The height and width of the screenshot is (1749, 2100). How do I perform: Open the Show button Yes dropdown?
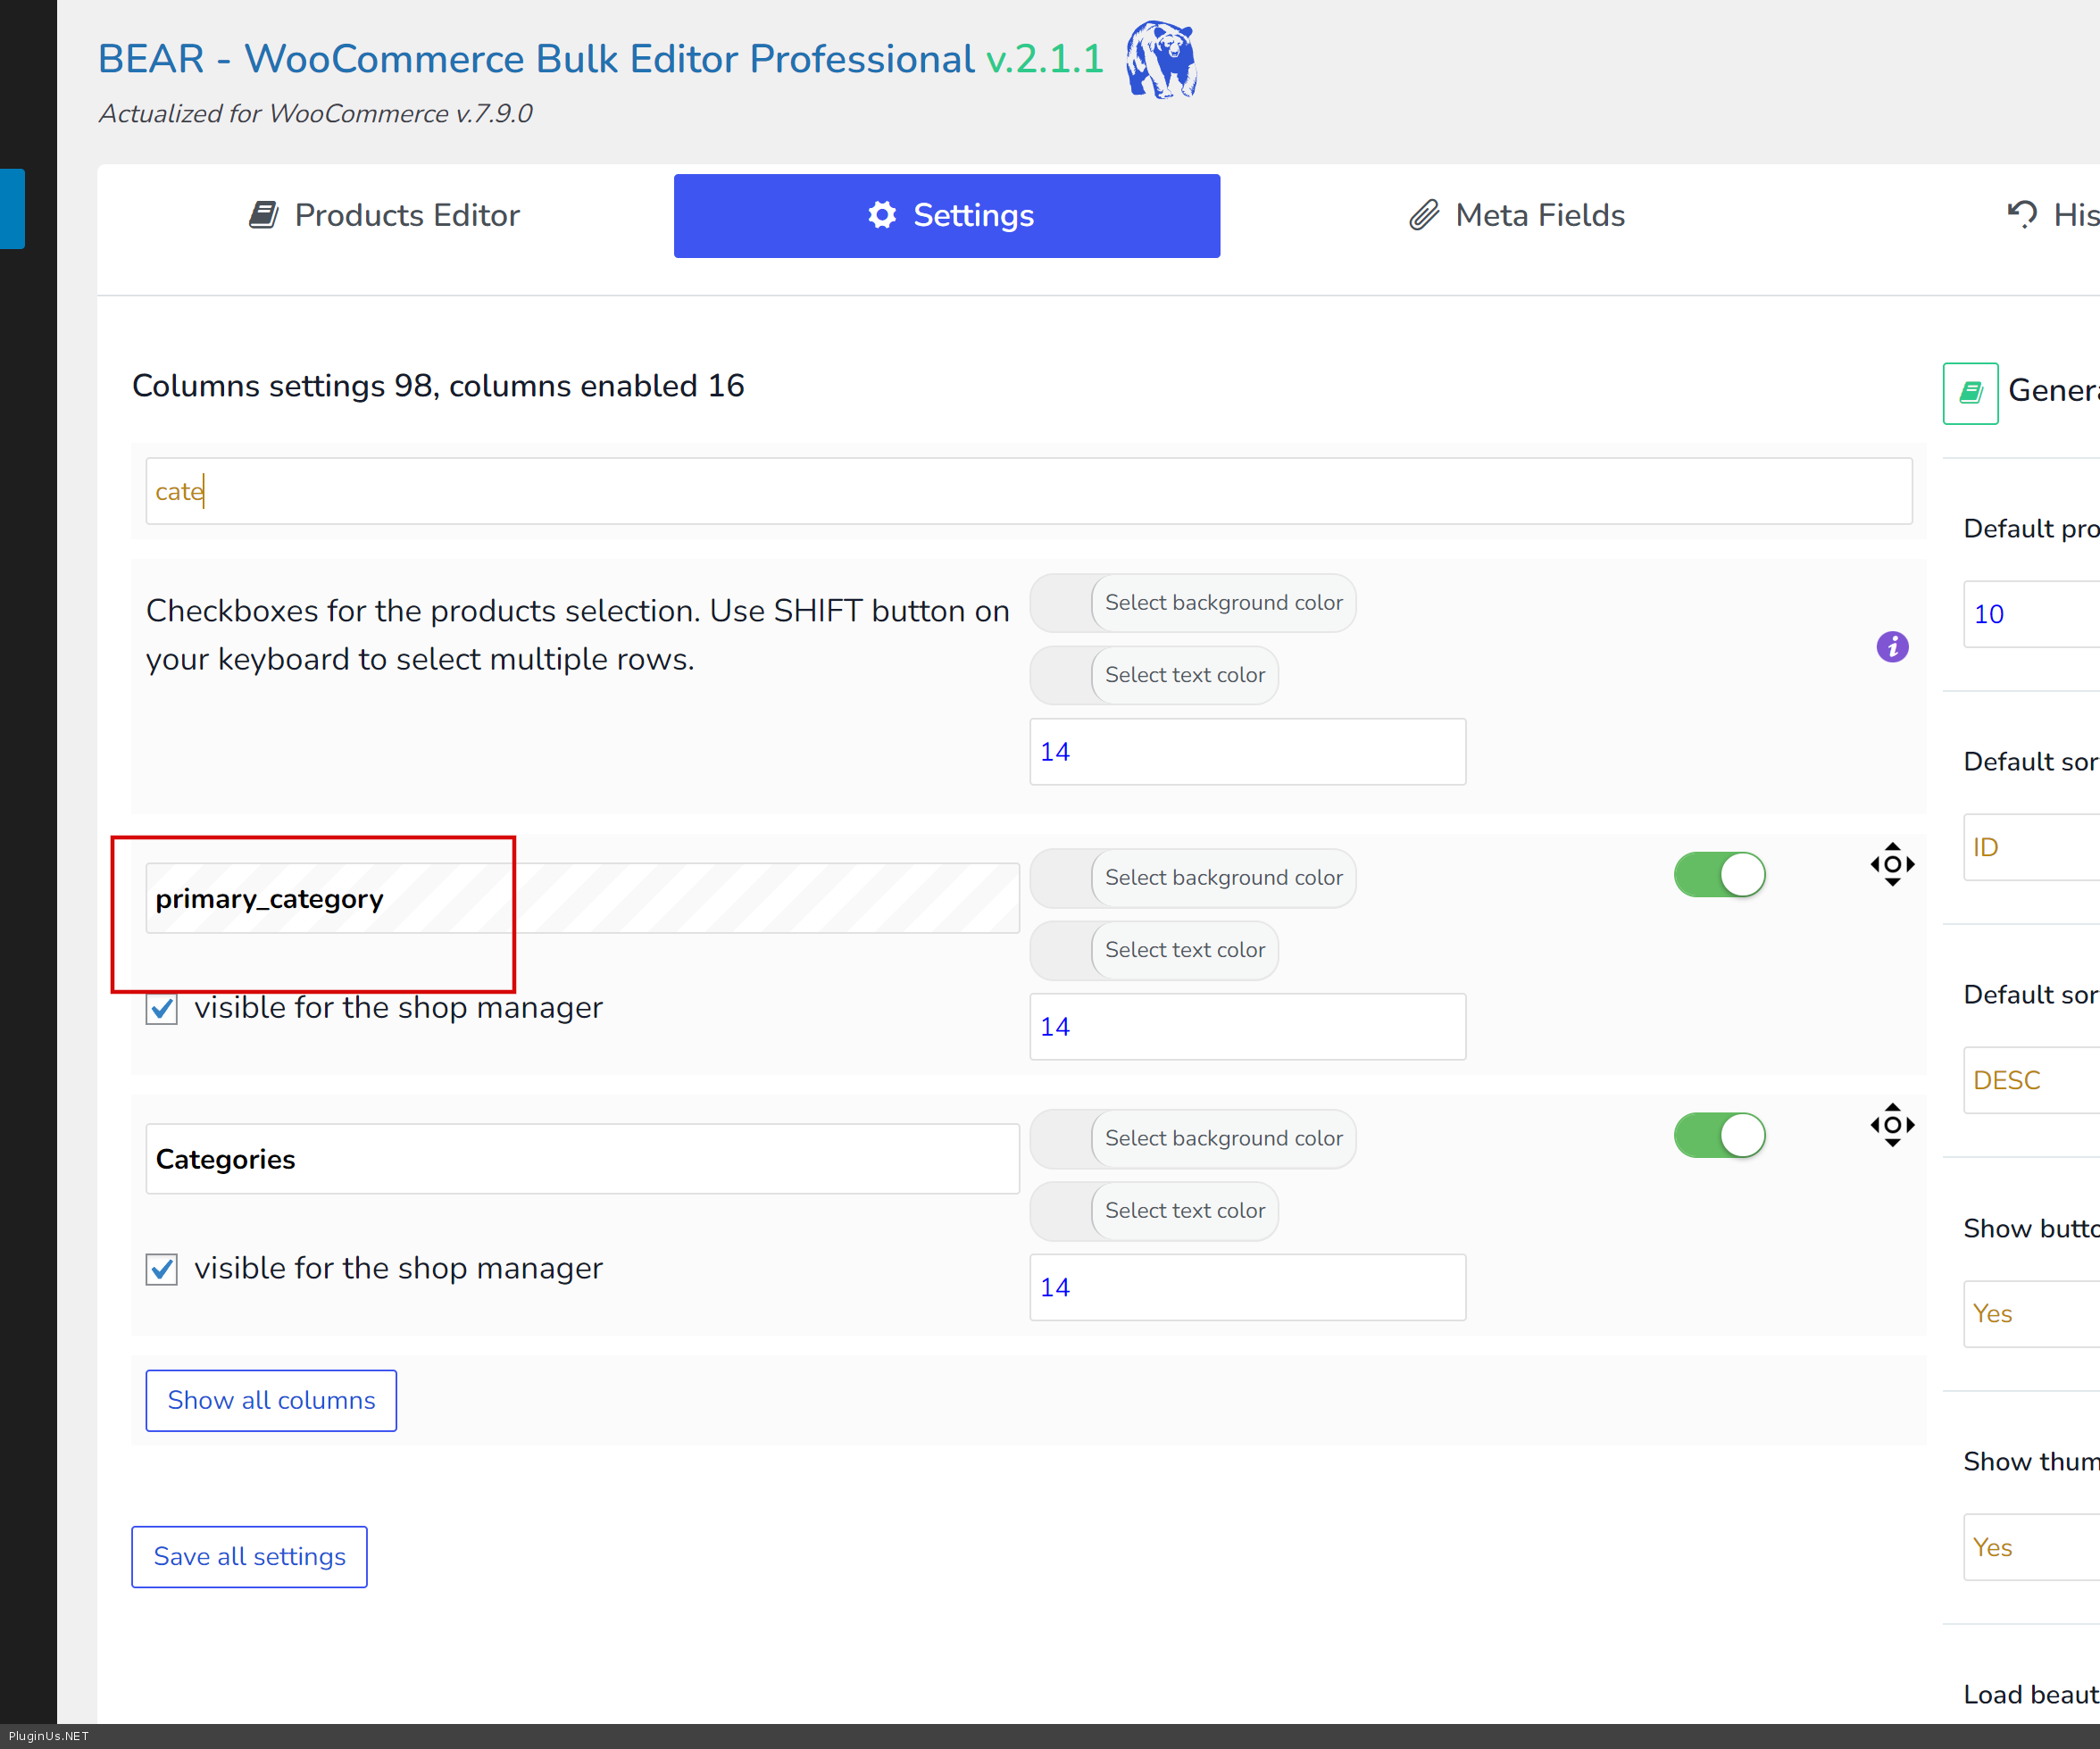click(x=2030, y=1313)
